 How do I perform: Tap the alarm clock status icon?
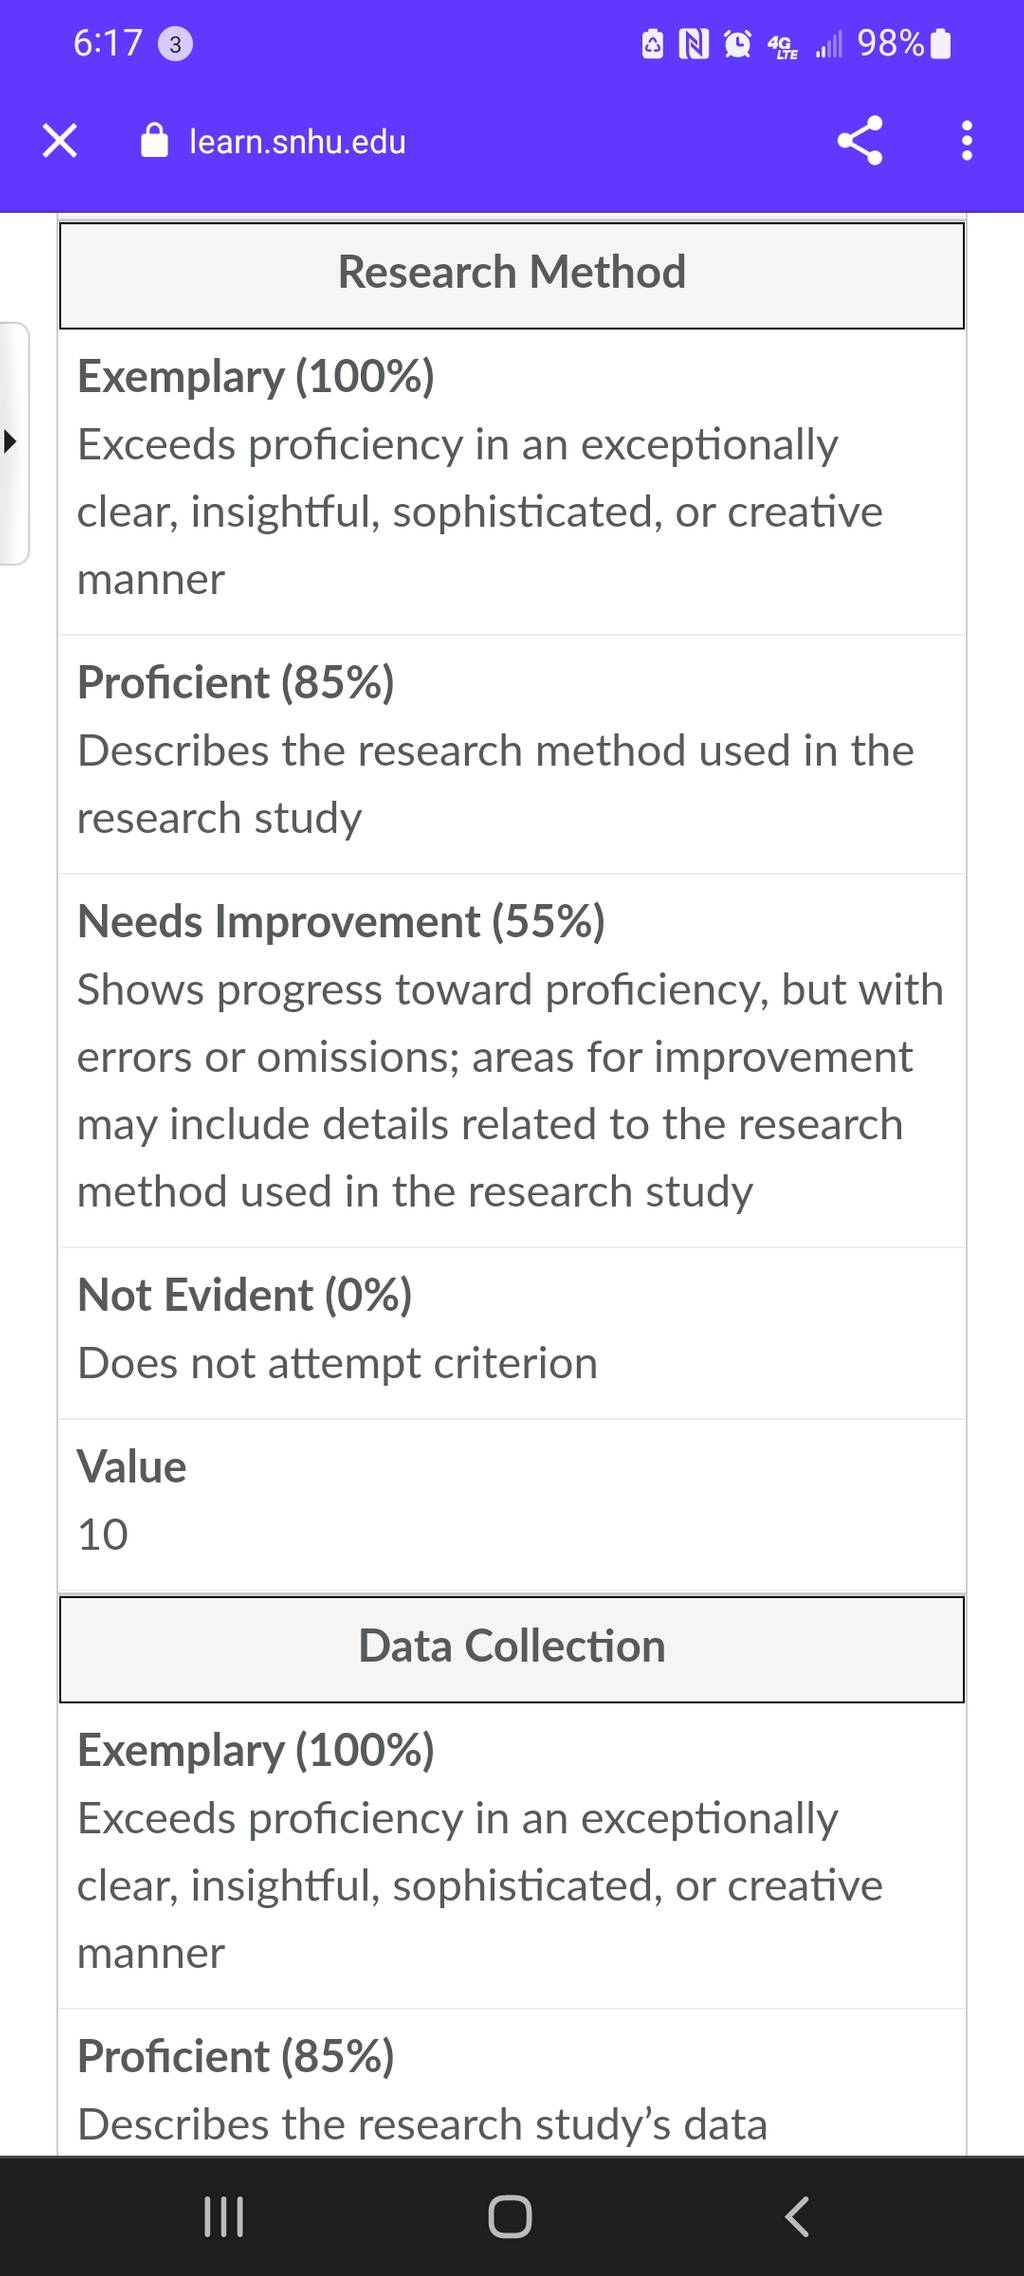click(x=738, y=44)
